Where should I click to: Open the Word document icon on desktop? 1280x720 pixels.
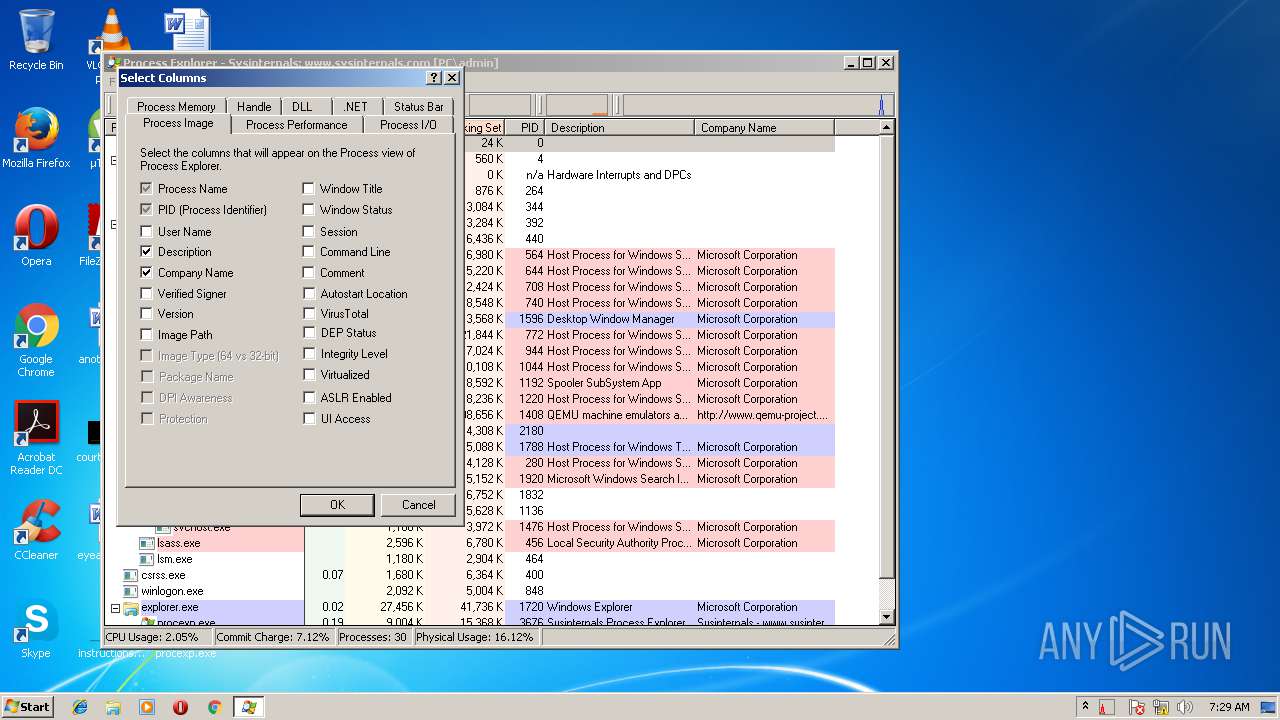click(x=187, y=30)
